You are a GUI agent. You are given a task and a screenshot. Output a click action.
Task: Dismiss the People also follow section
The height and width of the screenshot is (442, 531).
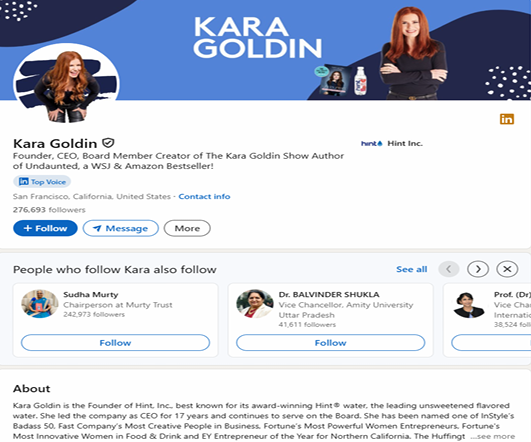(x=507, y=269)
